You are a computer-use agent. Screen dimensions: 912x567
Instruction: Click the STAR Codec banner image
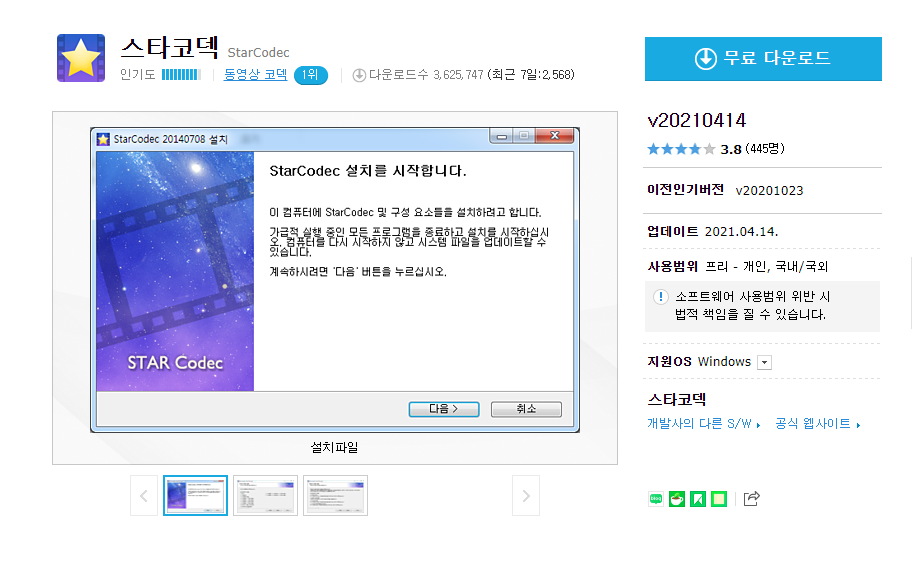(x=175, y=271)
